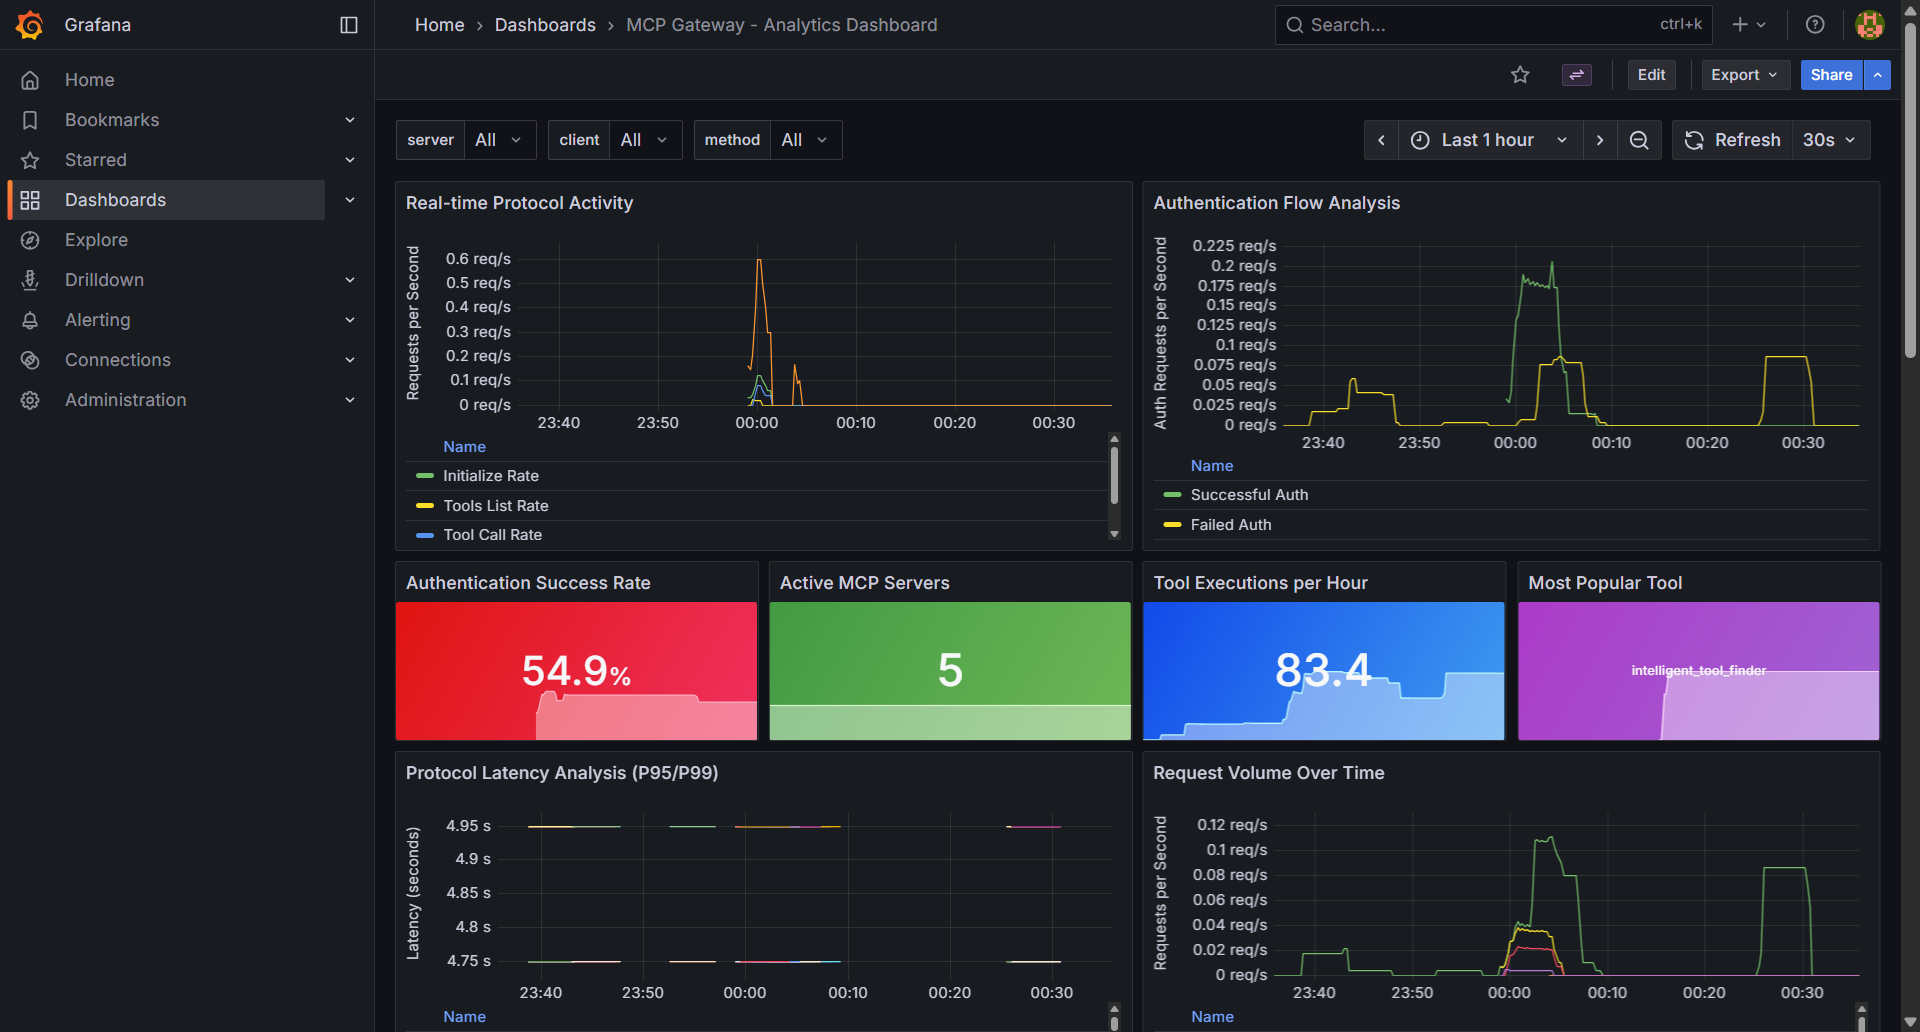This screenshot has height=1032, width=1920.
Task: Open the 30s refresh interval dropdown
Action: [1828, 140]
